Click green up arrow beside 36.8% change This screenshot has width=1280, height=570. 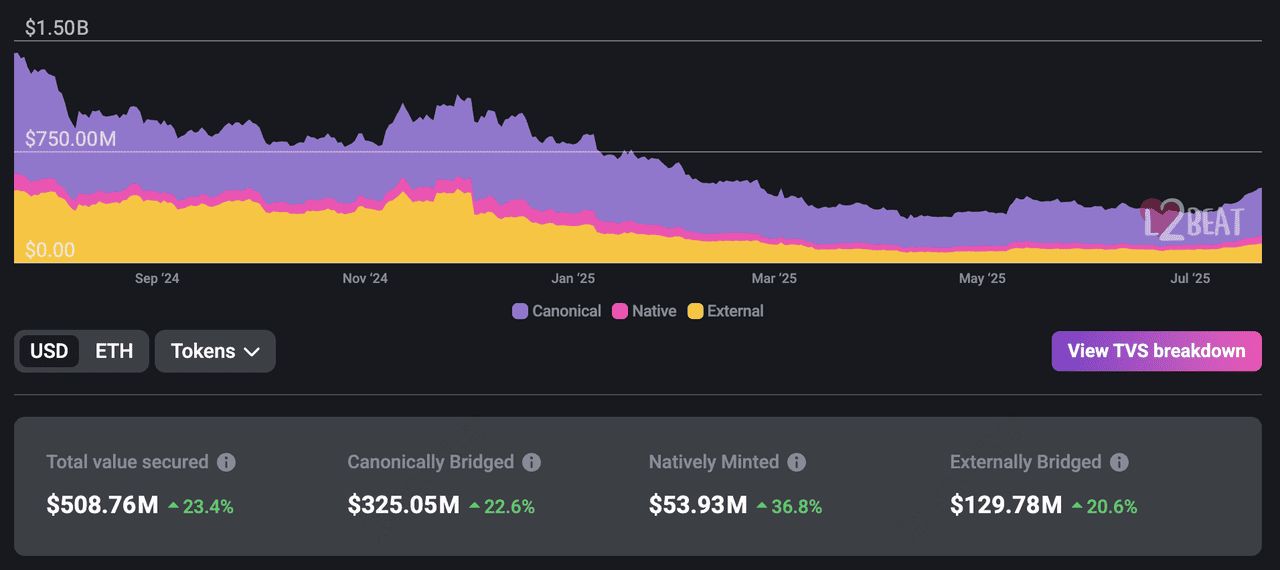762,506
